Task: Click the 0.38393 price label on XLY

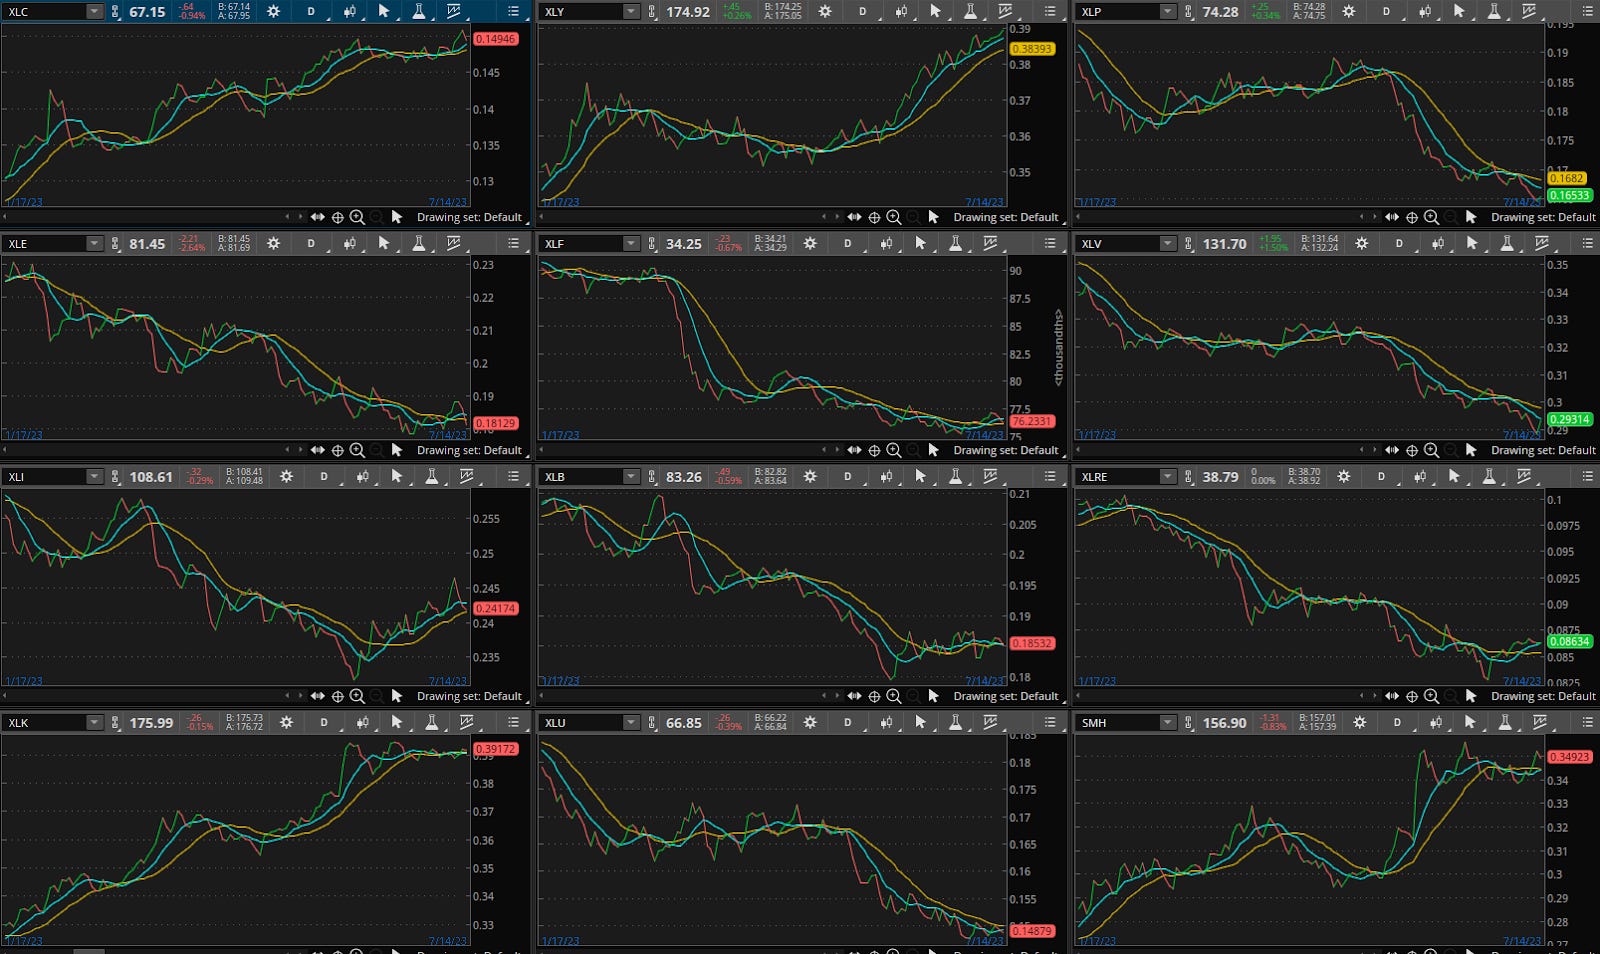Action: coord(1032,49)
